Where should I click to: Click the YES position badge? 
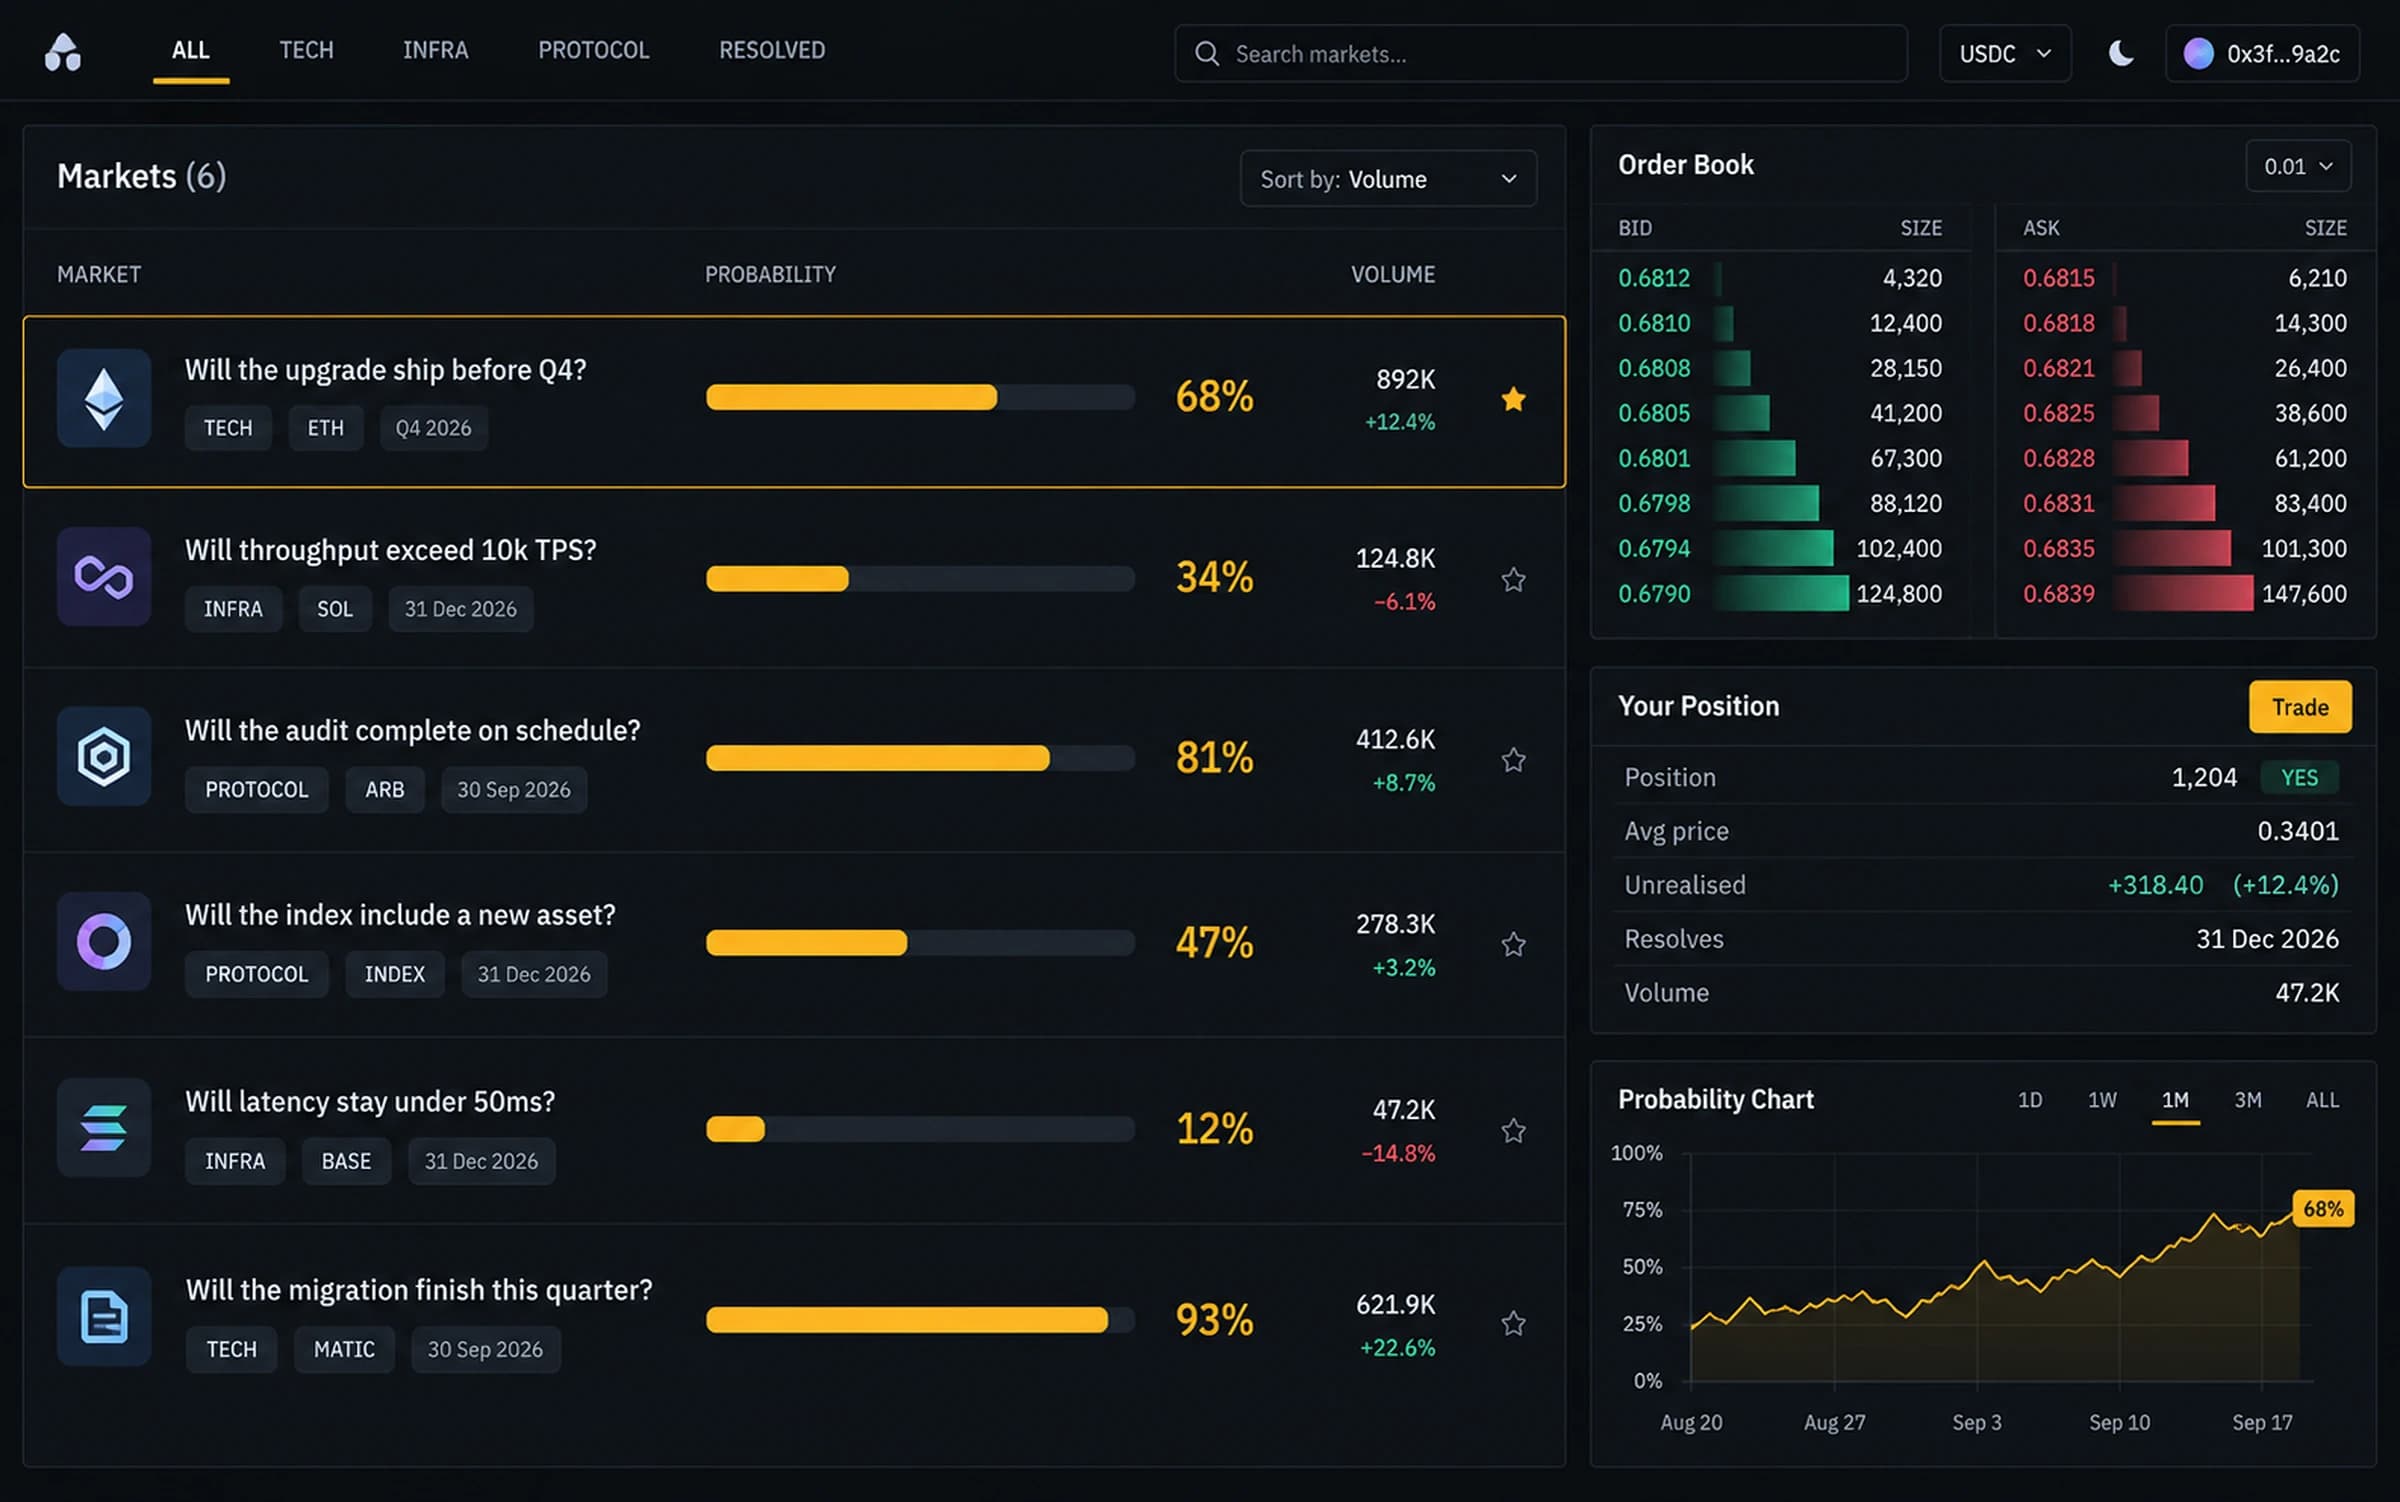(x=2299, y=778)
